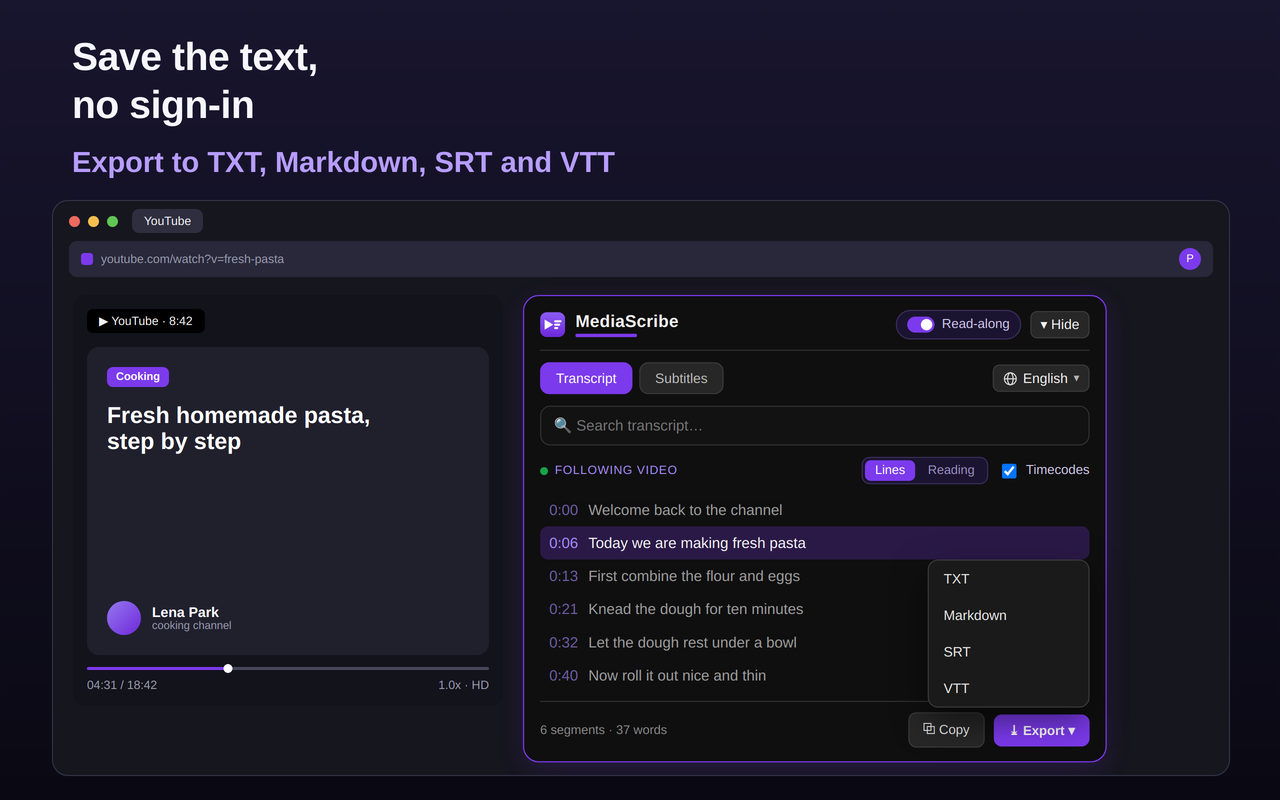Viewport: 1280px width, 800px height.
Task: Click the 0:32 timecode
Action: [x=563, y=642]
